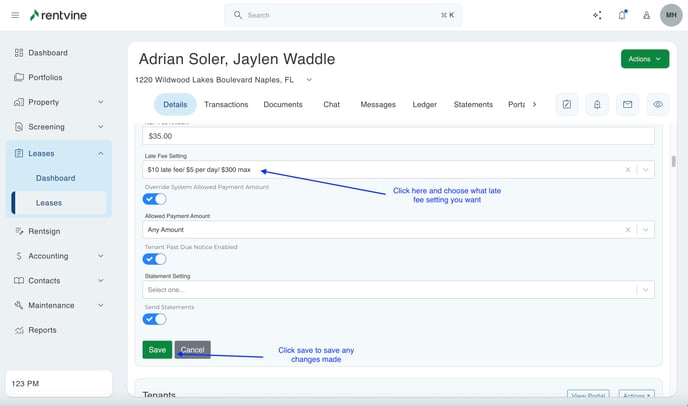Image resolution: width=688 pixels, height=406 pixels.
Task: Click the notifications bell icon
Action: (x=622, y=15)
